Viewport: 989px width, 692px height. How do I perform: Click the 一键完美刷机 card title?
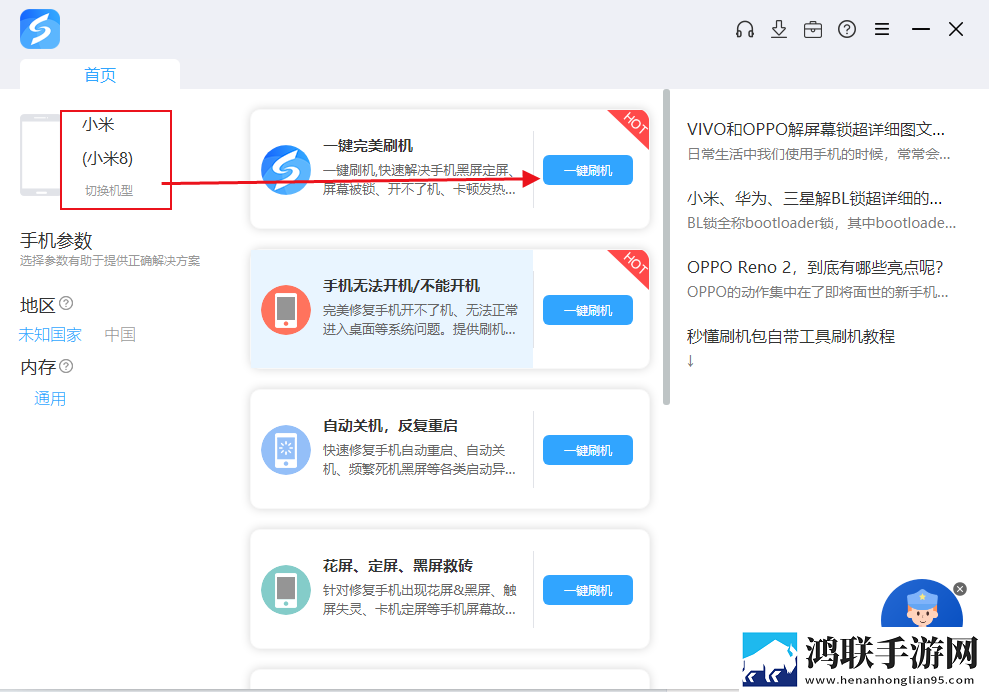368,146
